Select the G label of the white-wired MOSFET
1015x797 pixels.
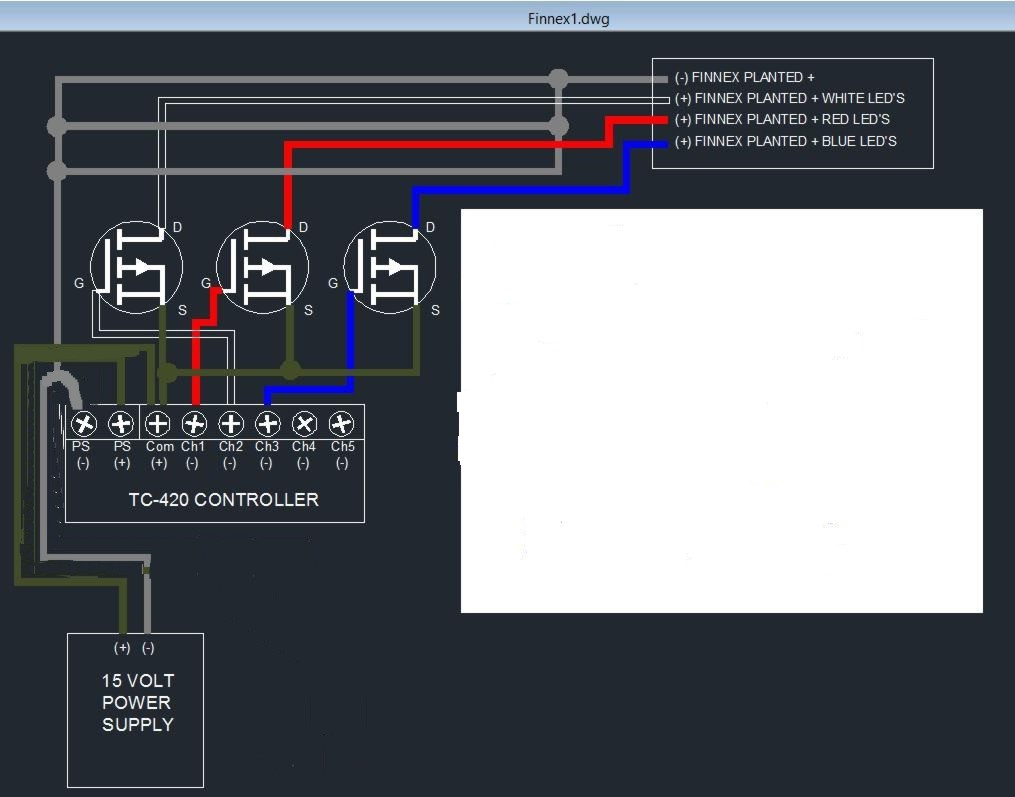[79, 283]
